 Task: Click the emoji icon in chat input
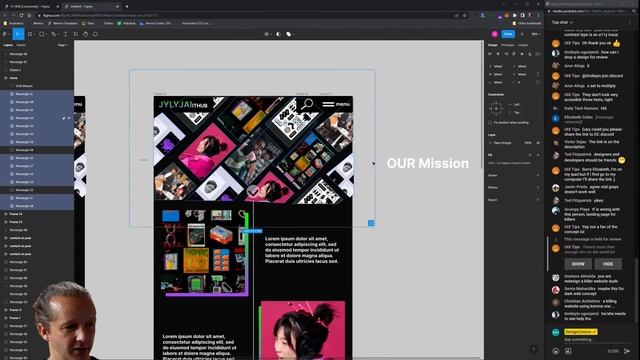tap(556, 351)
